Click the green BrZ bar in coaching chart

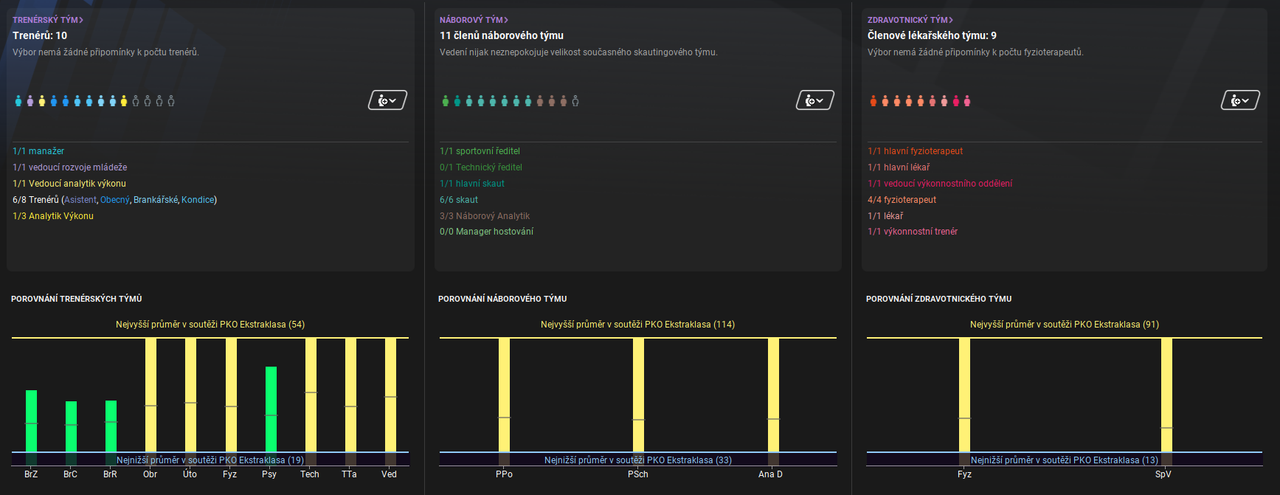coord(31,427)
